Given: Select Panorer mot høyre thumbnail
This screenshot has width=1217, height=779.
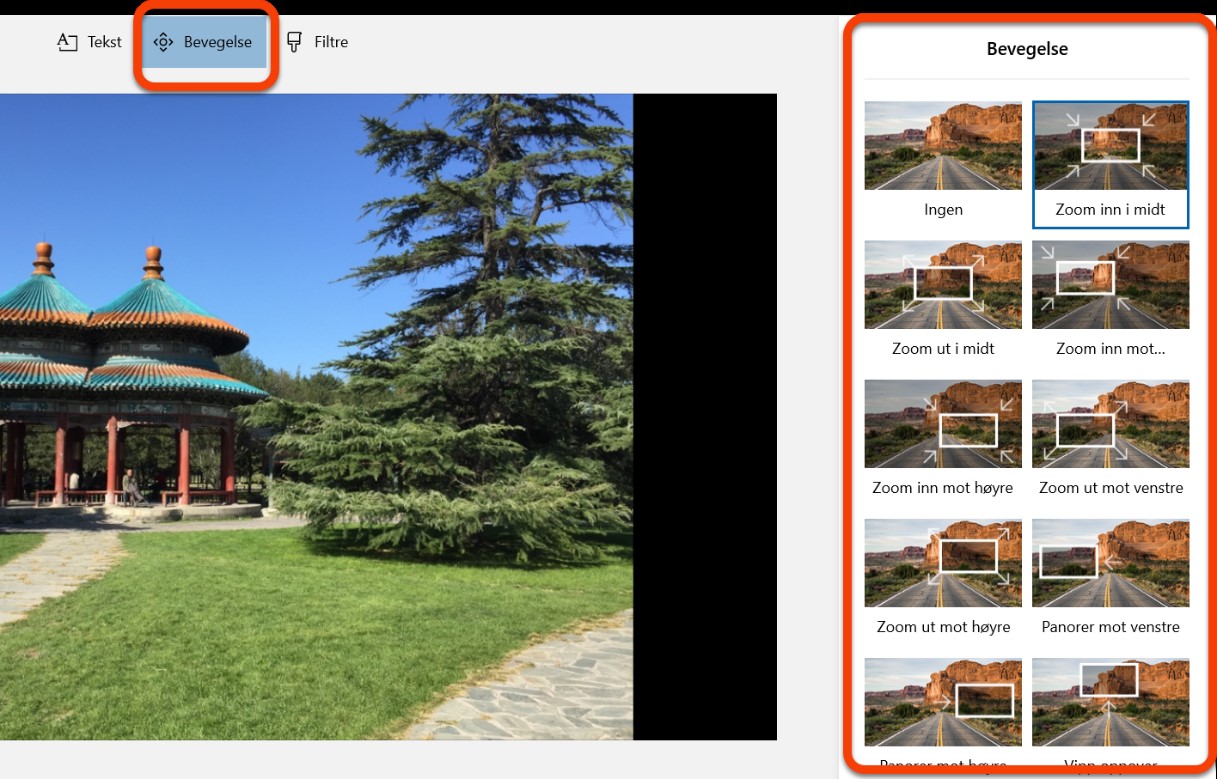Looking at the screenshot, I should click(x=943, y=702).
